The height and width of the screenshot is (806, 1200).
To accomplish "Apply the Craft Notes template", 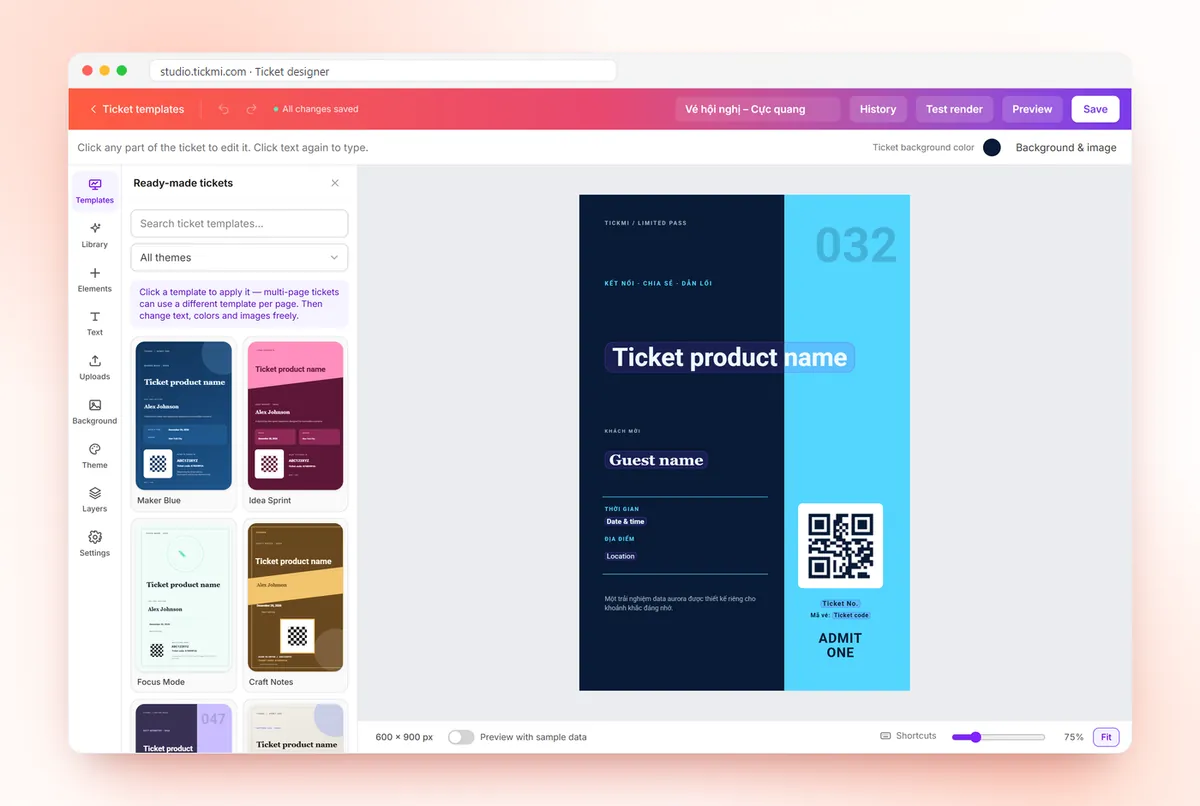I will pos(295,604).
